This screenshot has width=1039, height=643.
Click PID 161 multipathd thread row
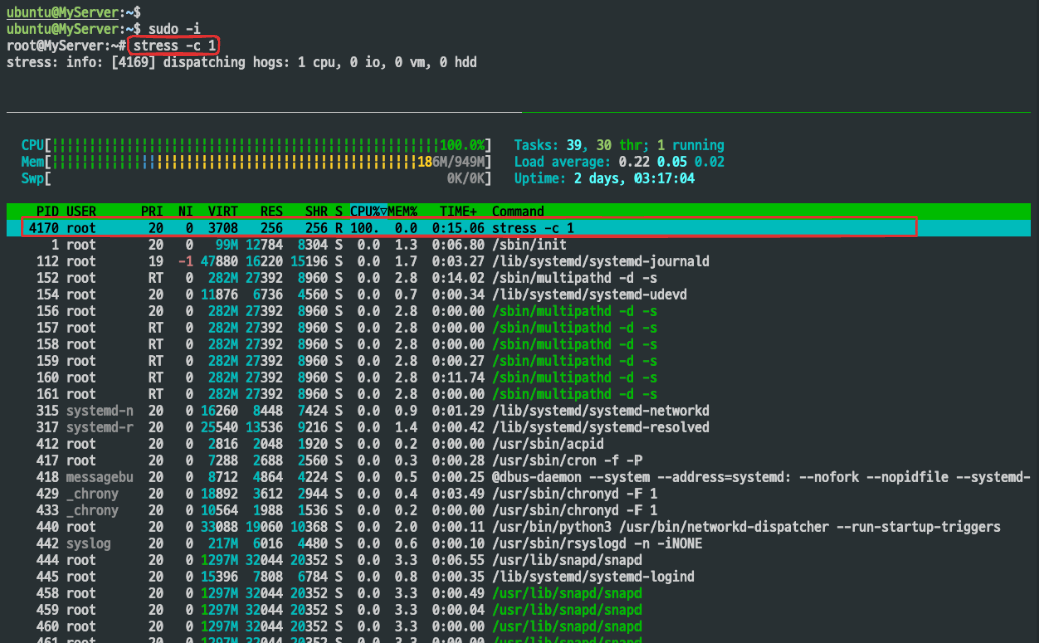(x=519, y=394)
